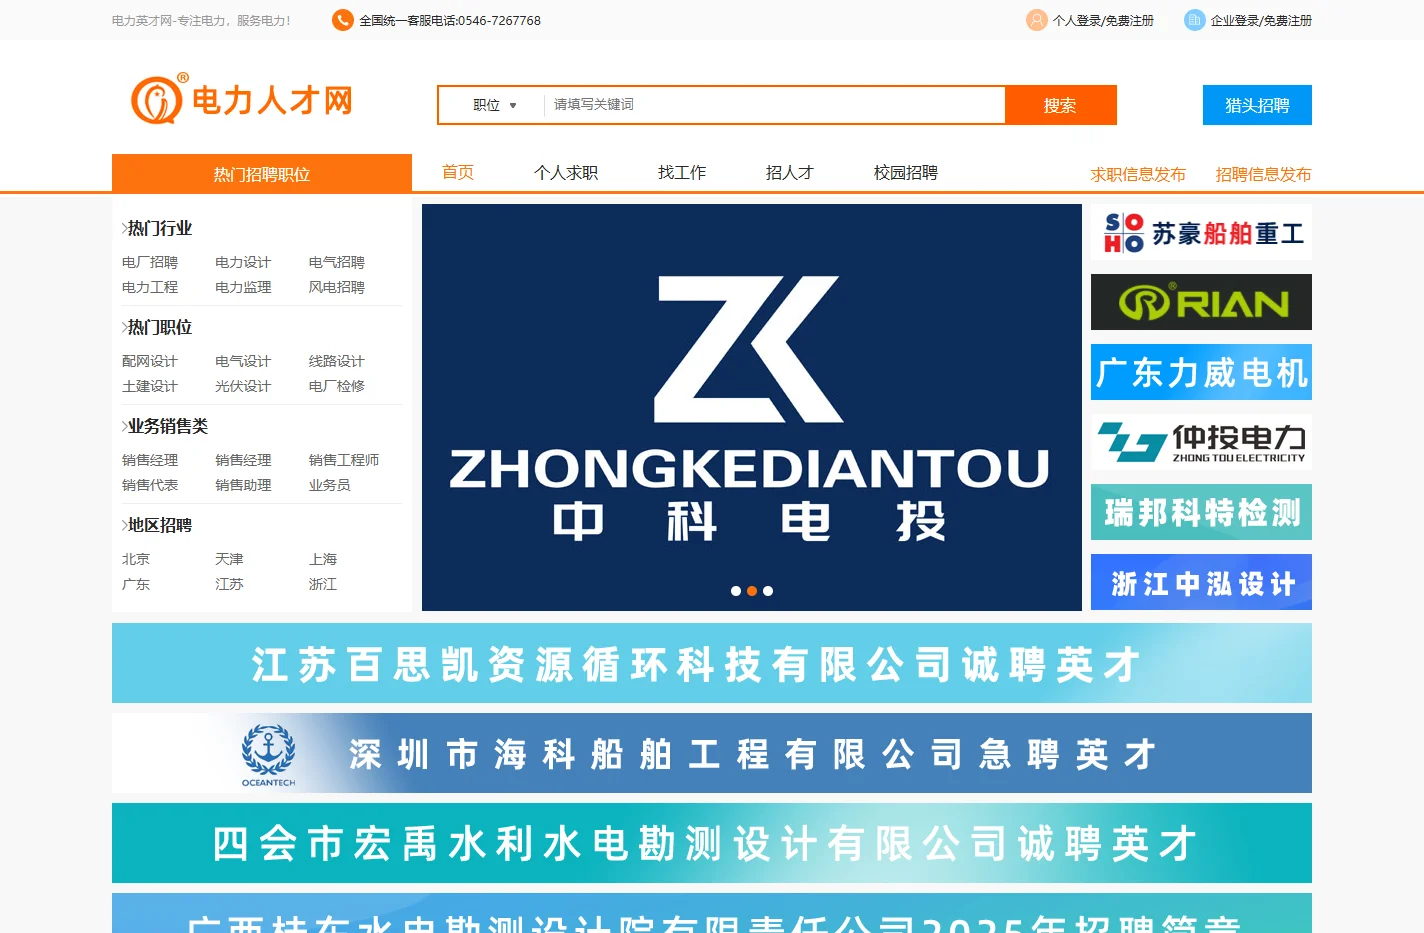Screen dimensions: 1424x933
Task: Open the 苏豪船舶重工 sponsor logo
Action: point(1201,232)
